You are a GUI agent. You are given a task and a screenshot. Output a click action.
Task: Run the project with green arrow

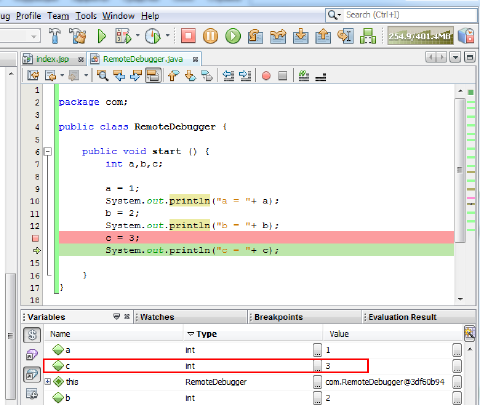click(x=102, y=36)
